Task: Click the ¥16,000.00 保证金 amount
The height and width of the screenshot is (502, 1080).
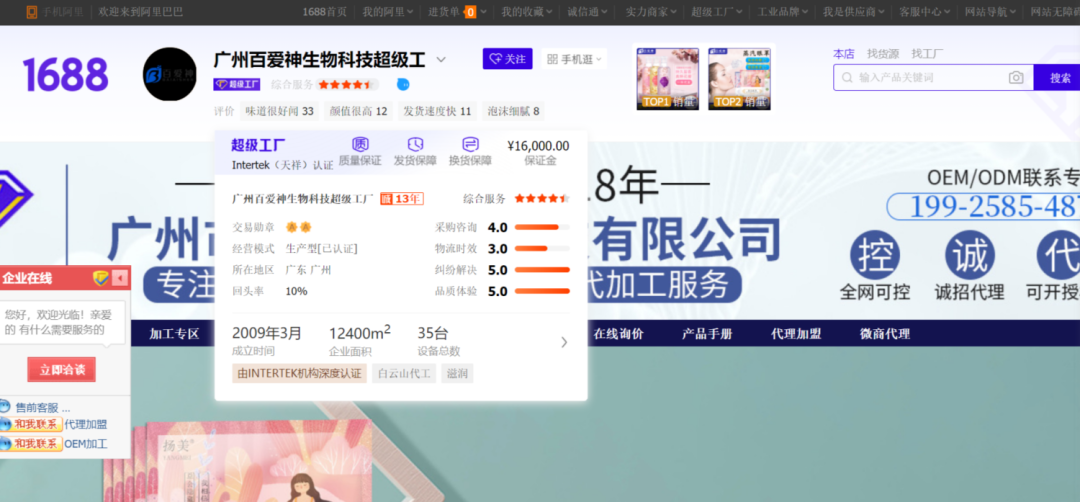Action: click(x=538, y=146)
